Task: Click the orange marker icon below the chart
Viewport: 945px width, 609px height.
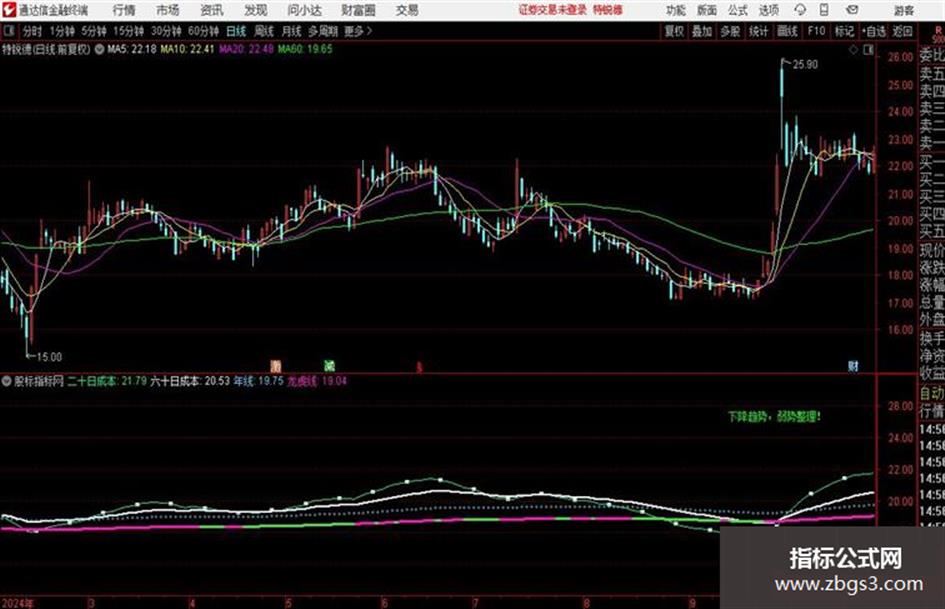Action: tap(275, 365)
